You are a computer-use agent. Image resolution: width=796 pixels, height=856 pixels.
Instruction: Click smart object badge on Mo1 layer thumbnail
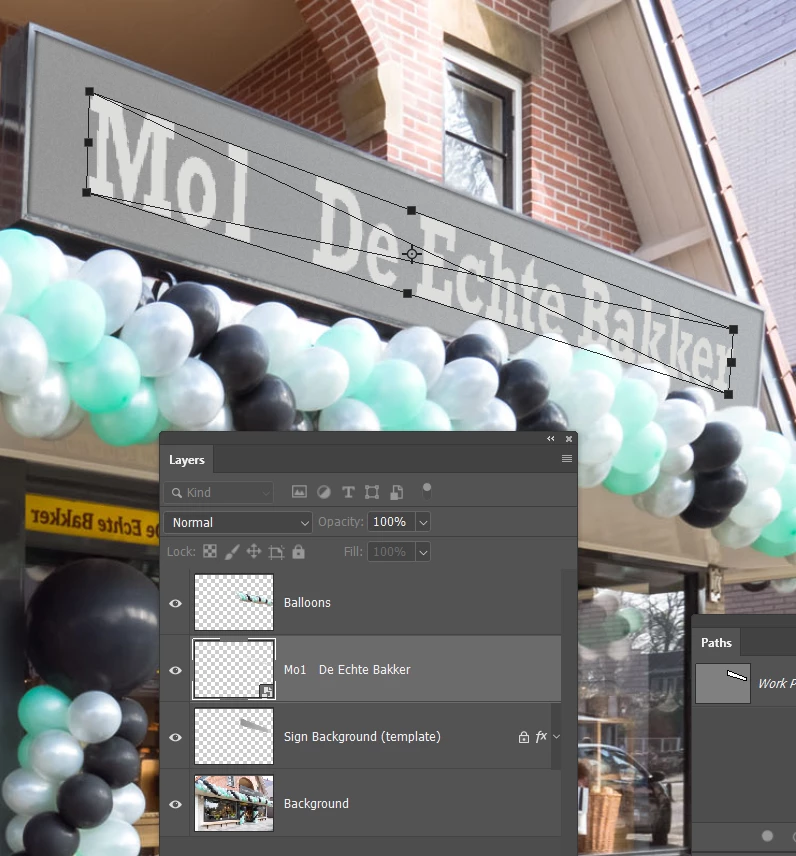(267, 692)
